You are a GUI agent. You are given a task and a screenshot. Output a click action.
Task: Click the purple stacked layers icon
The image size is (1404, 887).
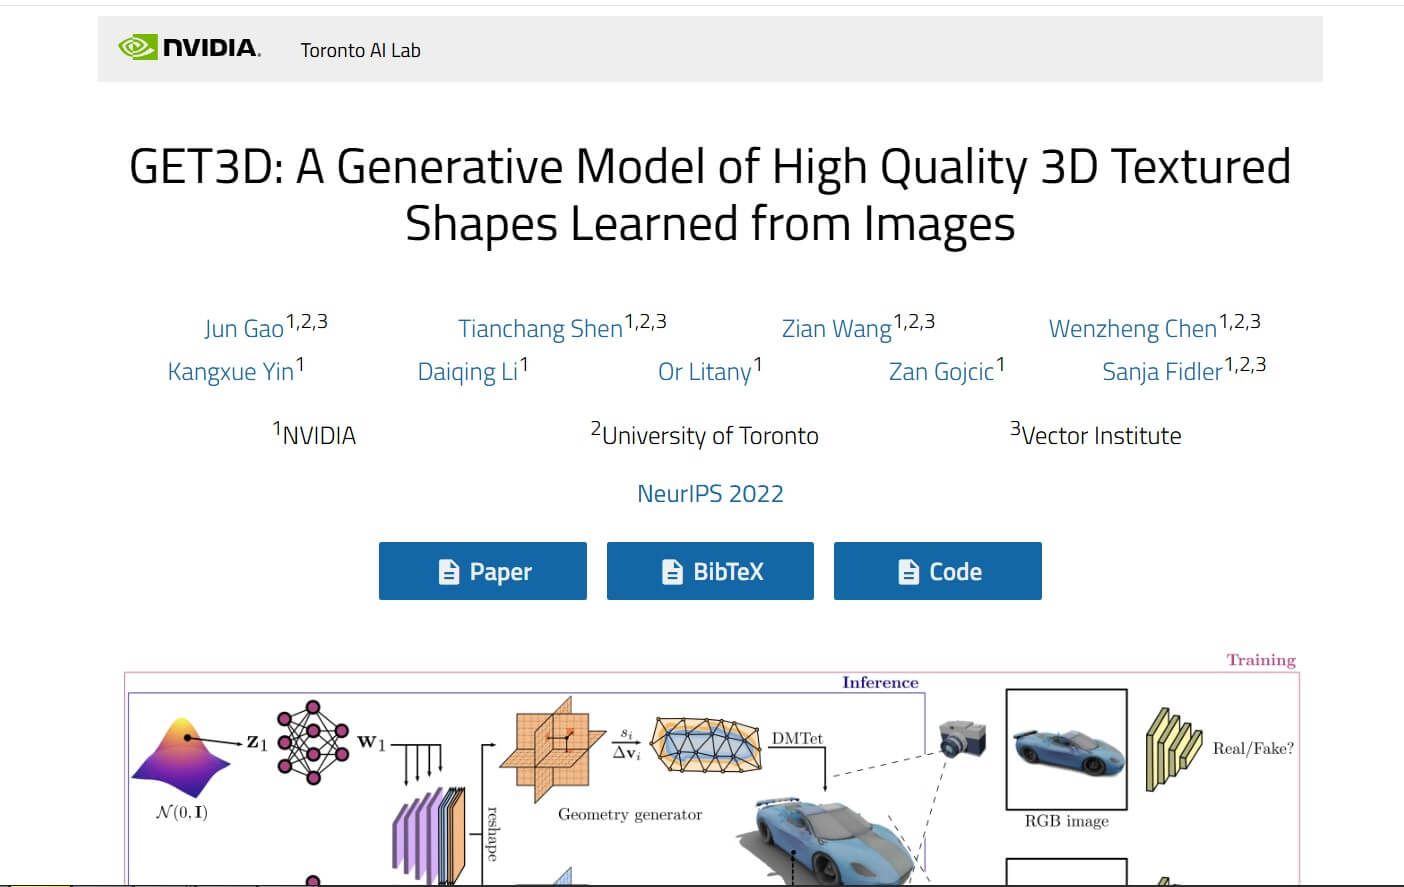pyautogui.click(x=428, y=835)
